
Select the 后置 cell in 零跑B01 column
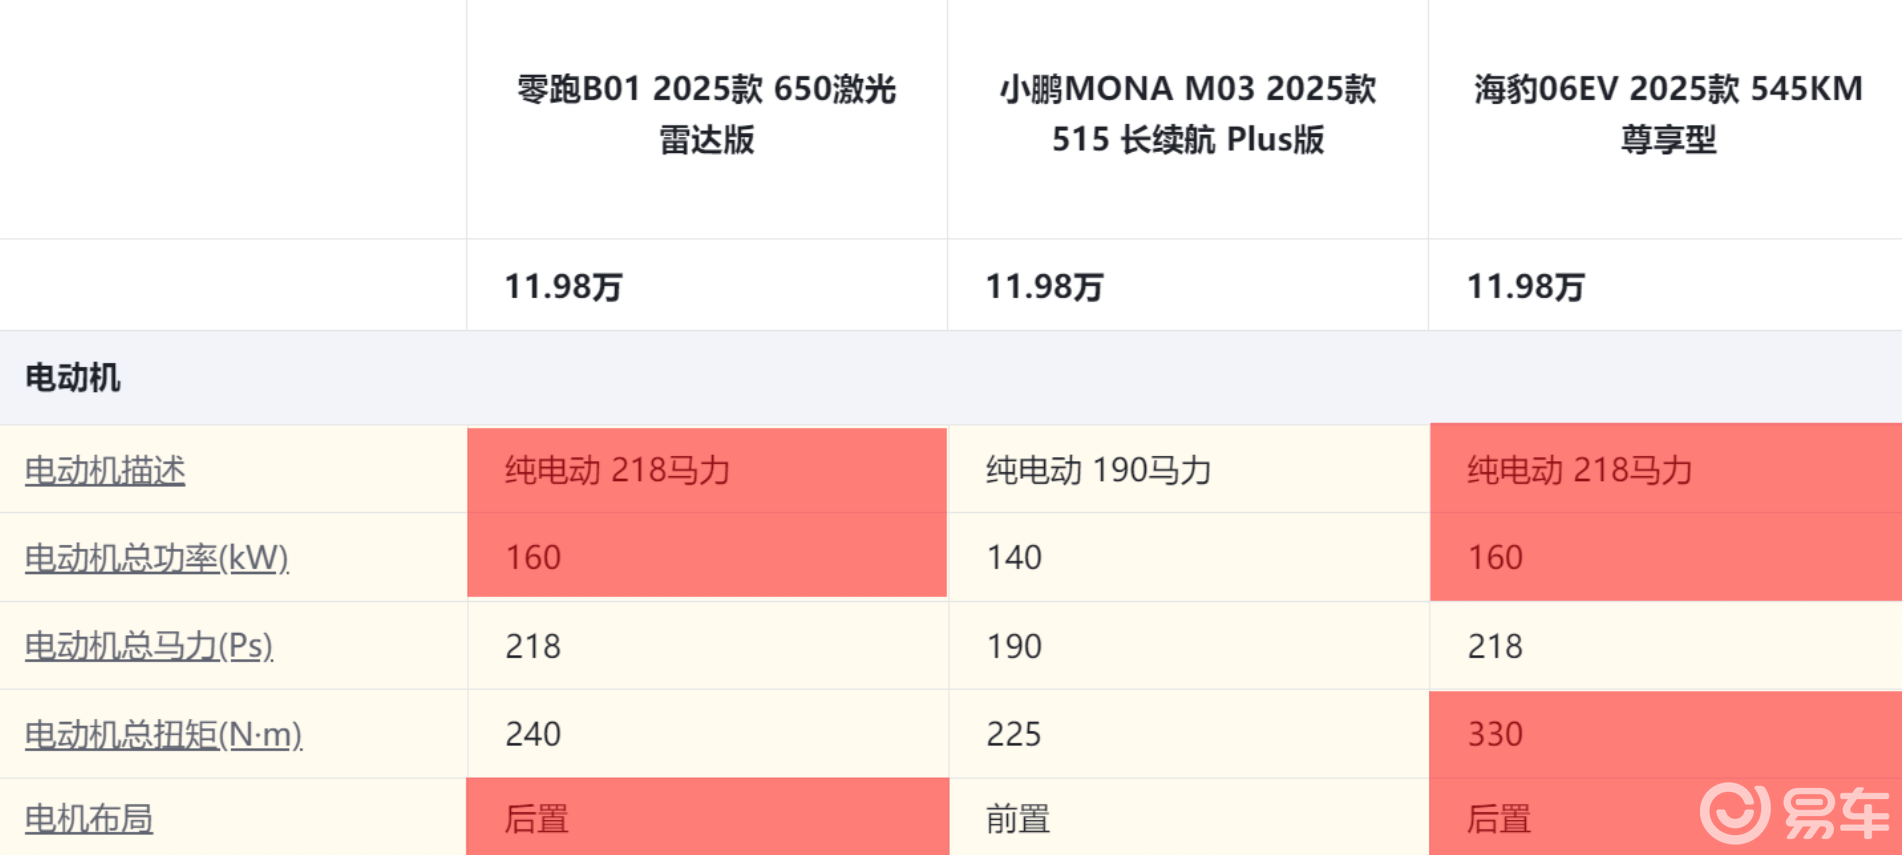pyautogui.click(x=537, y=819)
